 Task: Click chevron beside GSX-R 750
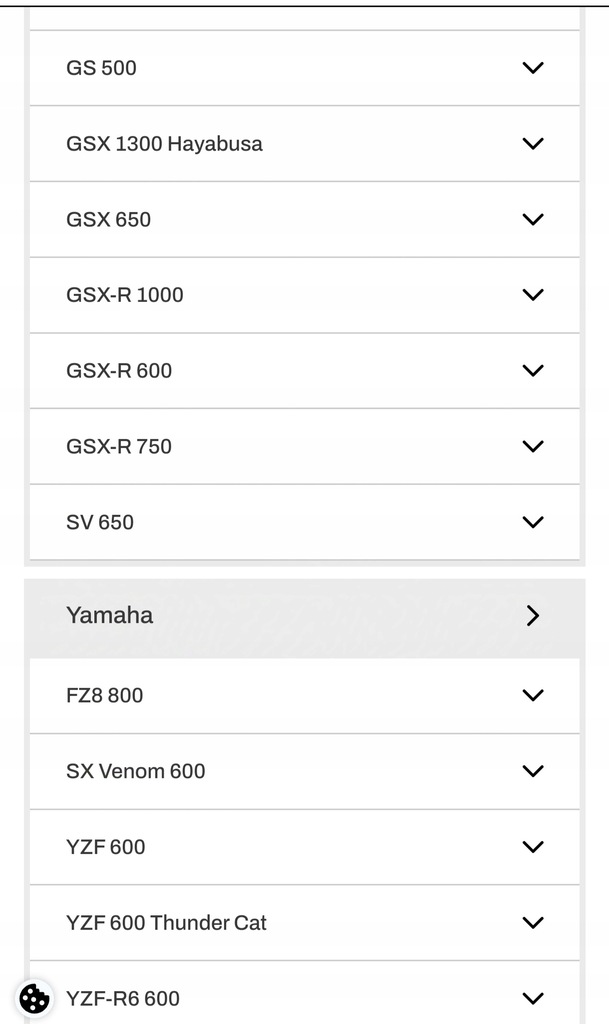coord(533,447)
